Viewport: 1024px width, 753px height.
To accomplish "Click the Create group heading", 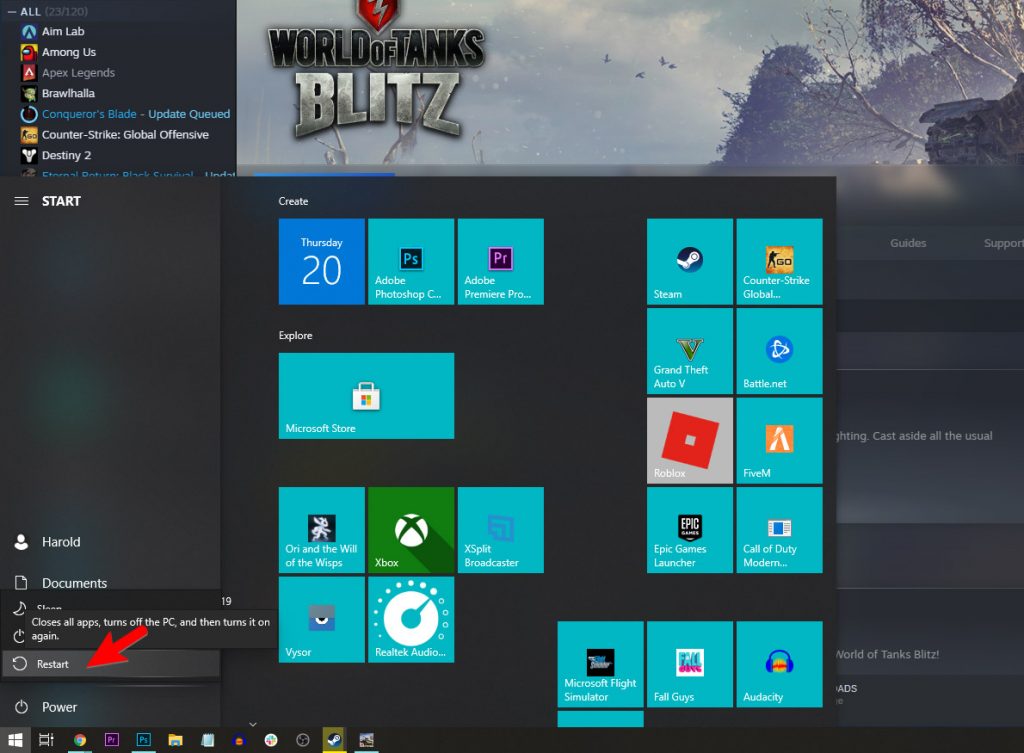I will [x=293, y=201].
